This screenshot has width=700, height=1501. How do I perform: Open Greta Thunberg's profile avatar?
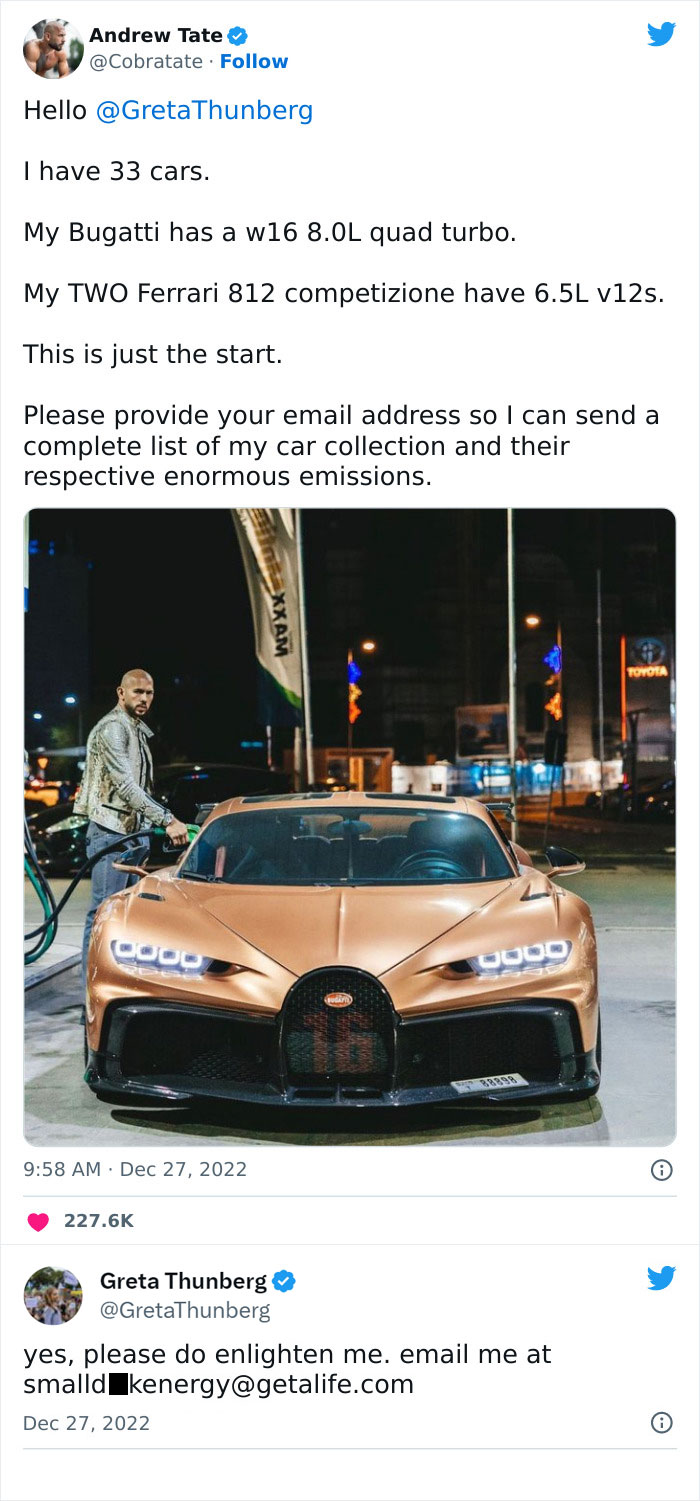tap(53, 1296)
